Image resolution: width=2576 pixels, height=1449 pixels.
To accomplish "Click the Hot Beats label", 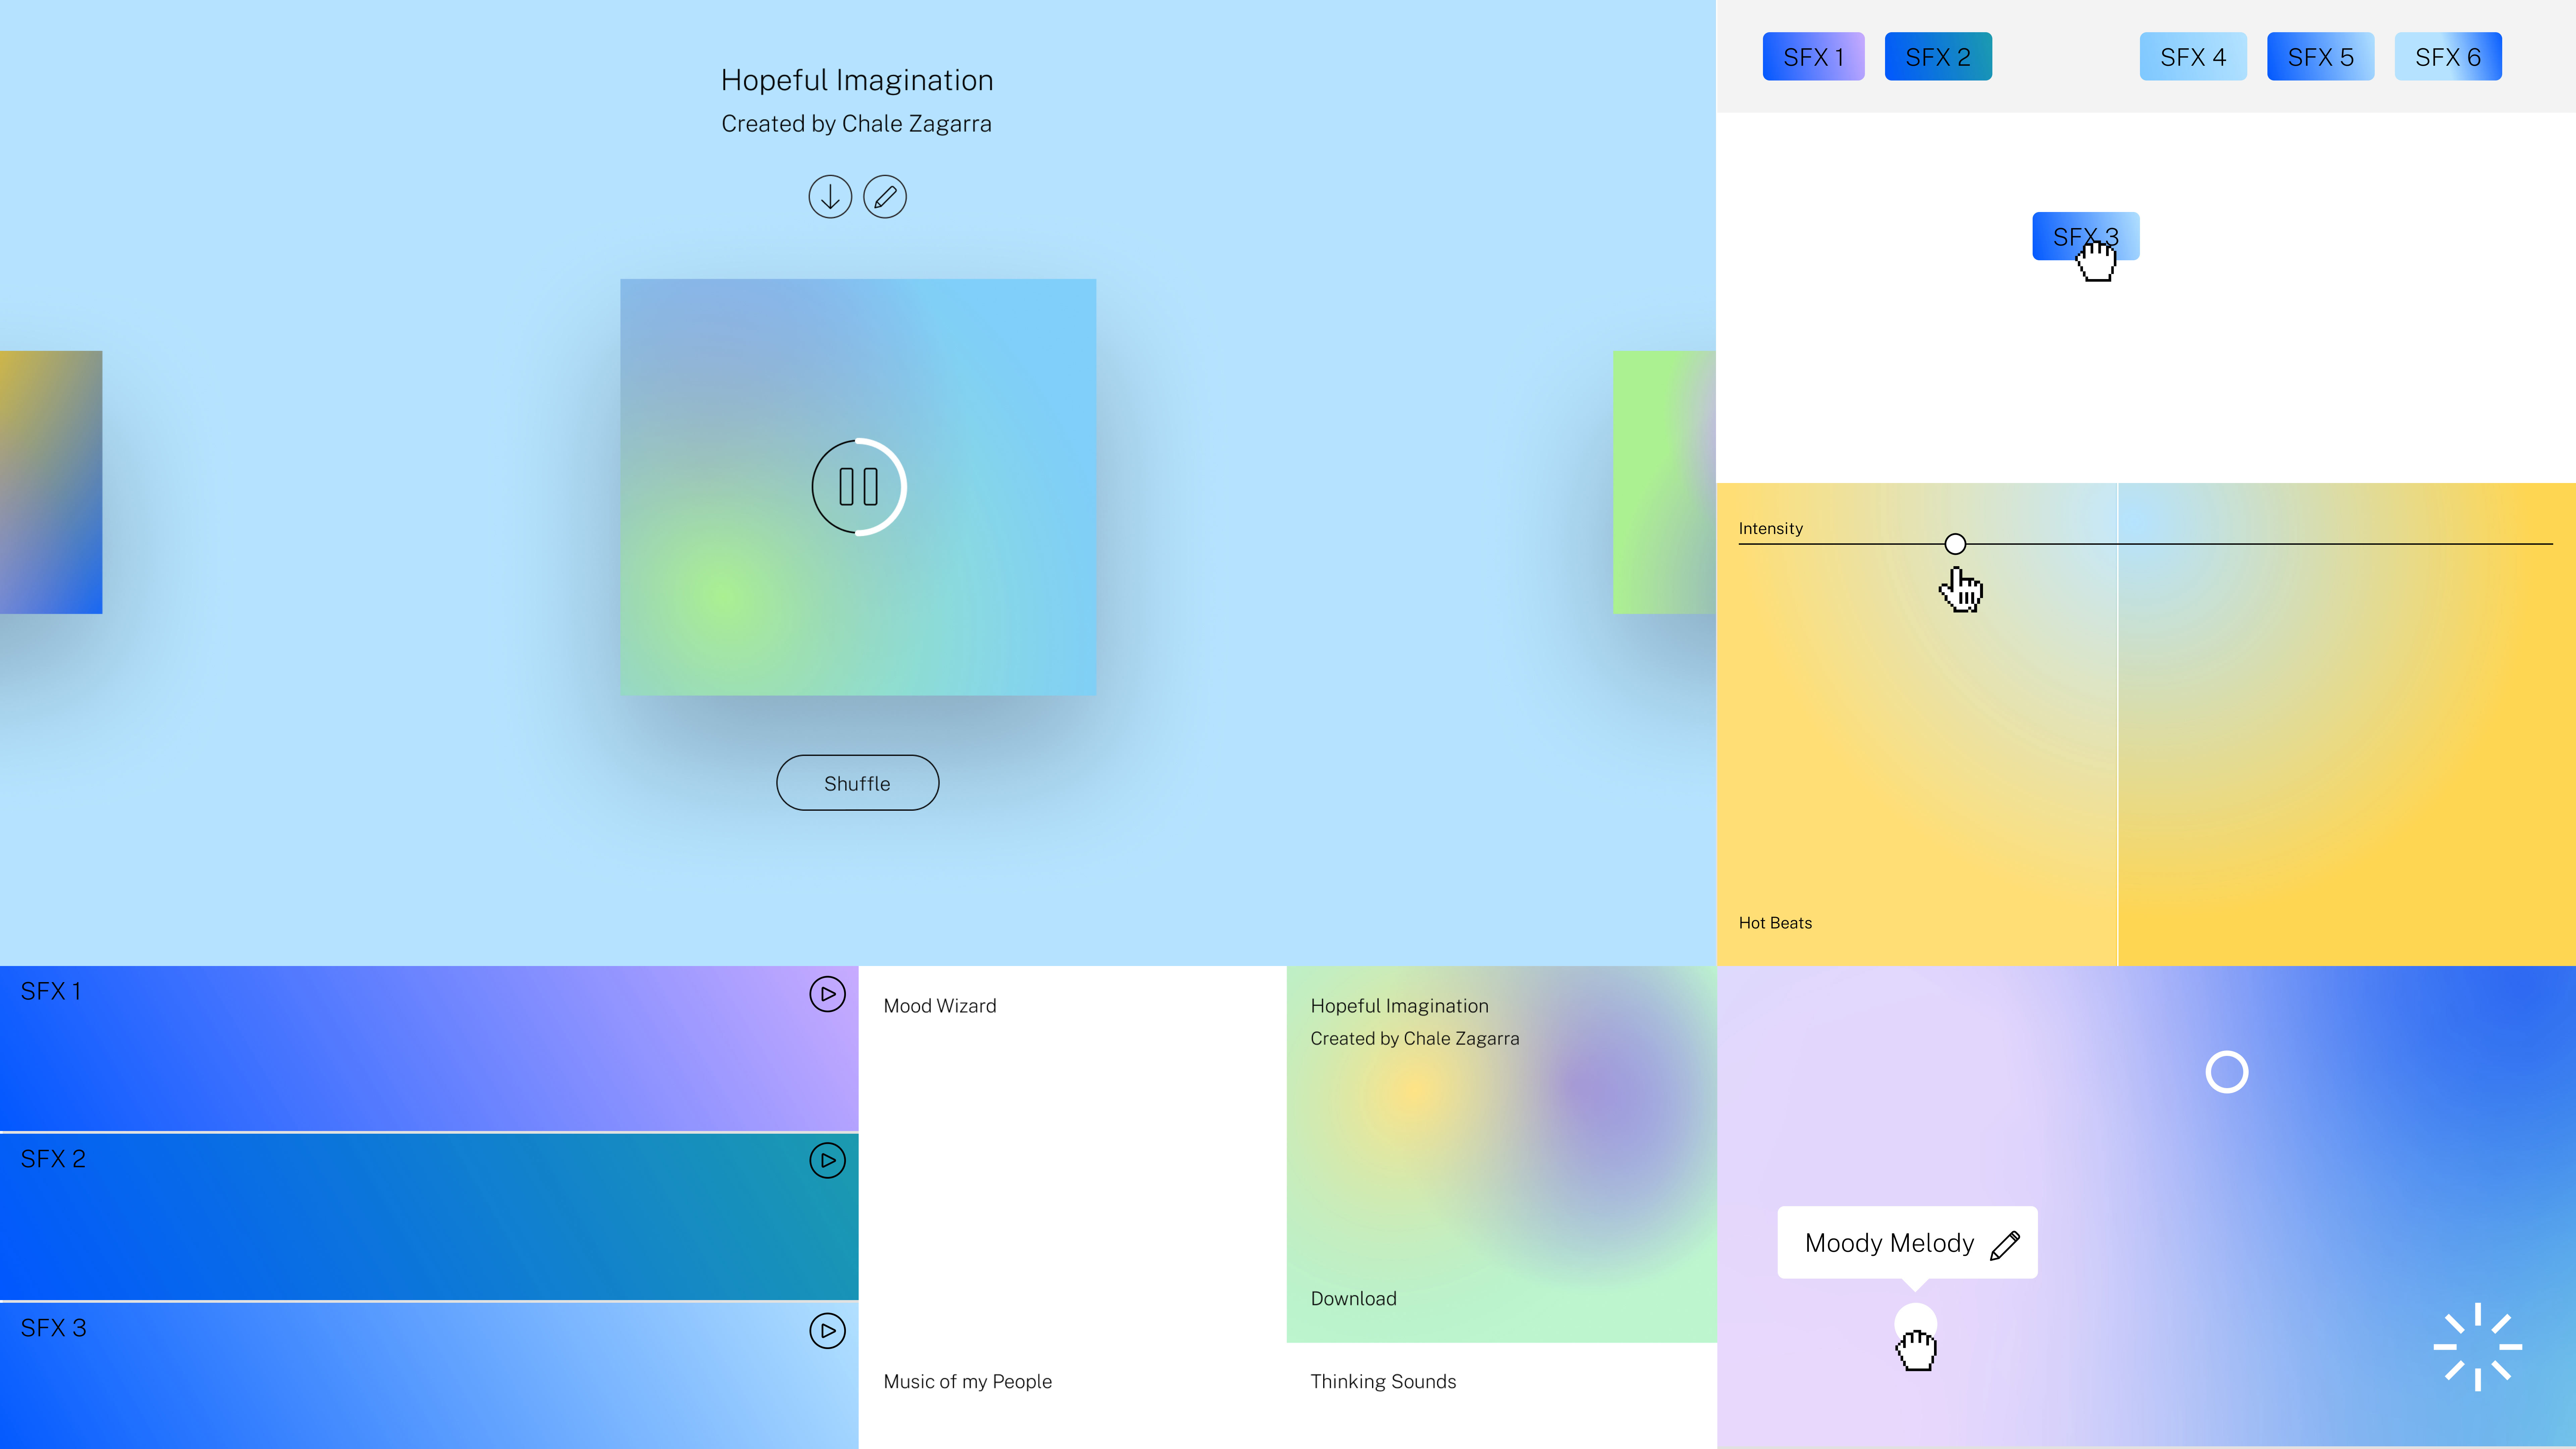I will (x=1775, y=923).
